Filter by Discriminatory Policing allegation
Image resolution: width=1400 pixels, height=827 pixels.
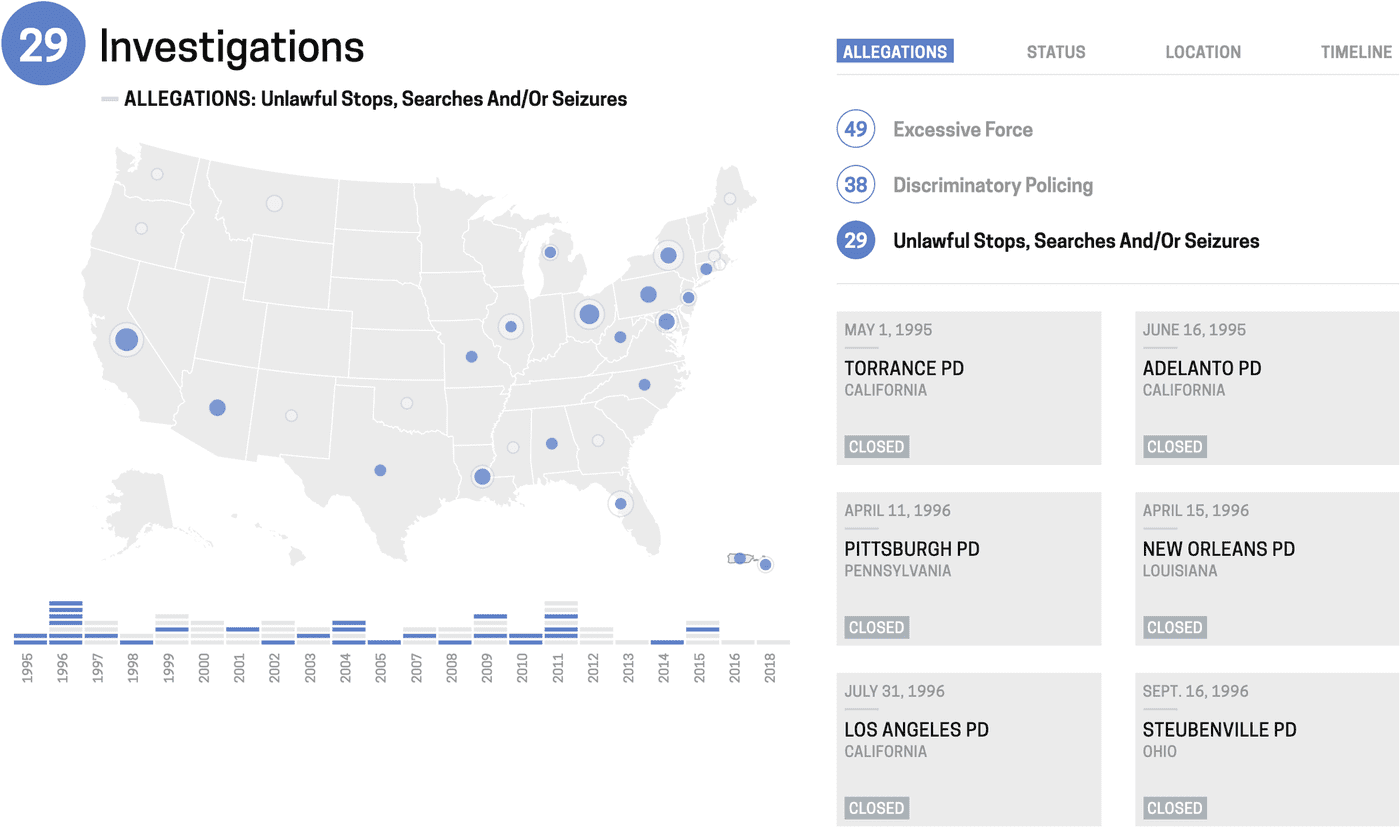pos(965,185)
